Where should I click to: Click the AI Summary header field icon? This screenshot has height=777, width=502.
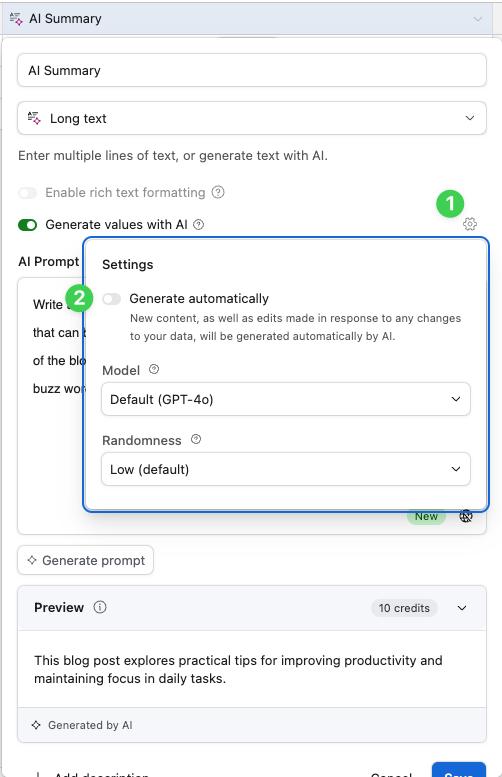(x=16, y=19)
